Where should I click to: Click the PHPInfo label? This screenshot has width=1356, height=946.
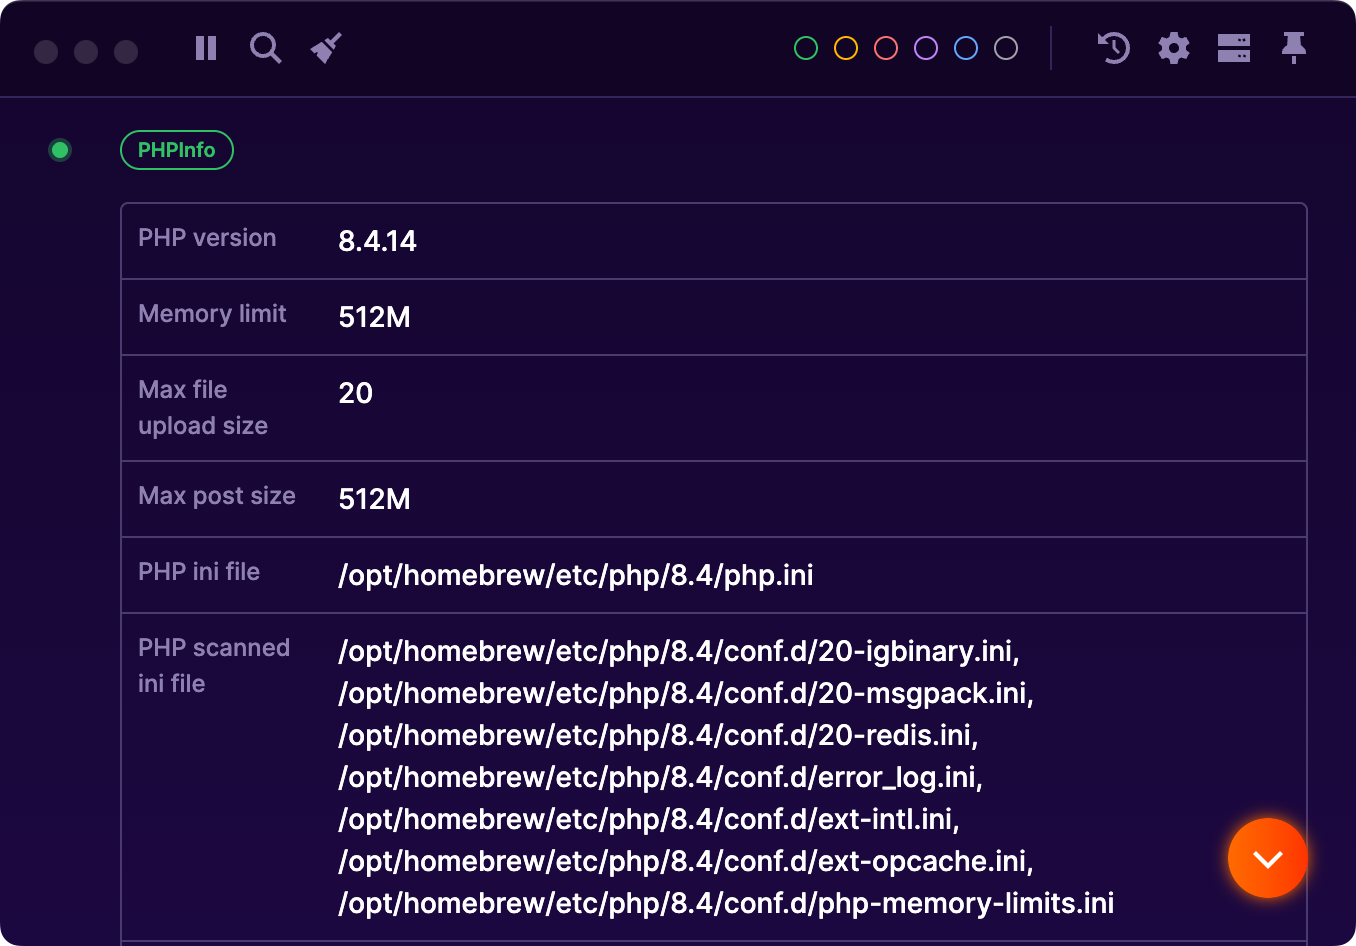tap(176, 149)
